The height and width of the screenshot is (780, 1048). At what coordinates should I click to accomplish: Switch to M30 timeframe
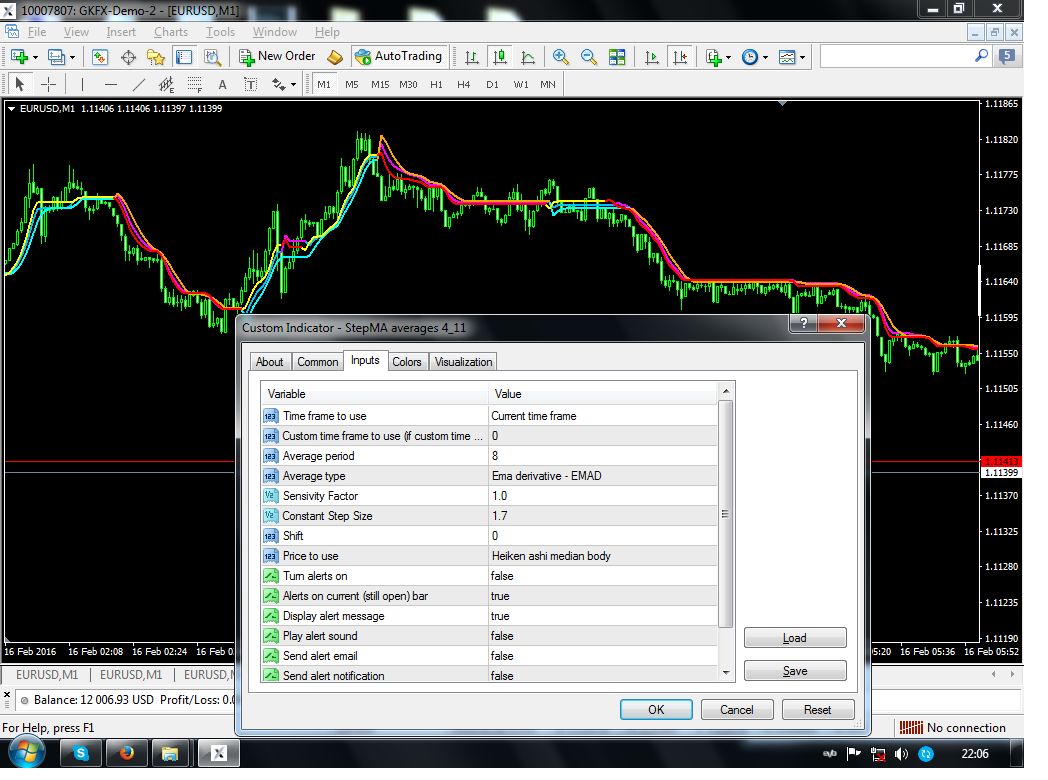(x=408, y=84)
